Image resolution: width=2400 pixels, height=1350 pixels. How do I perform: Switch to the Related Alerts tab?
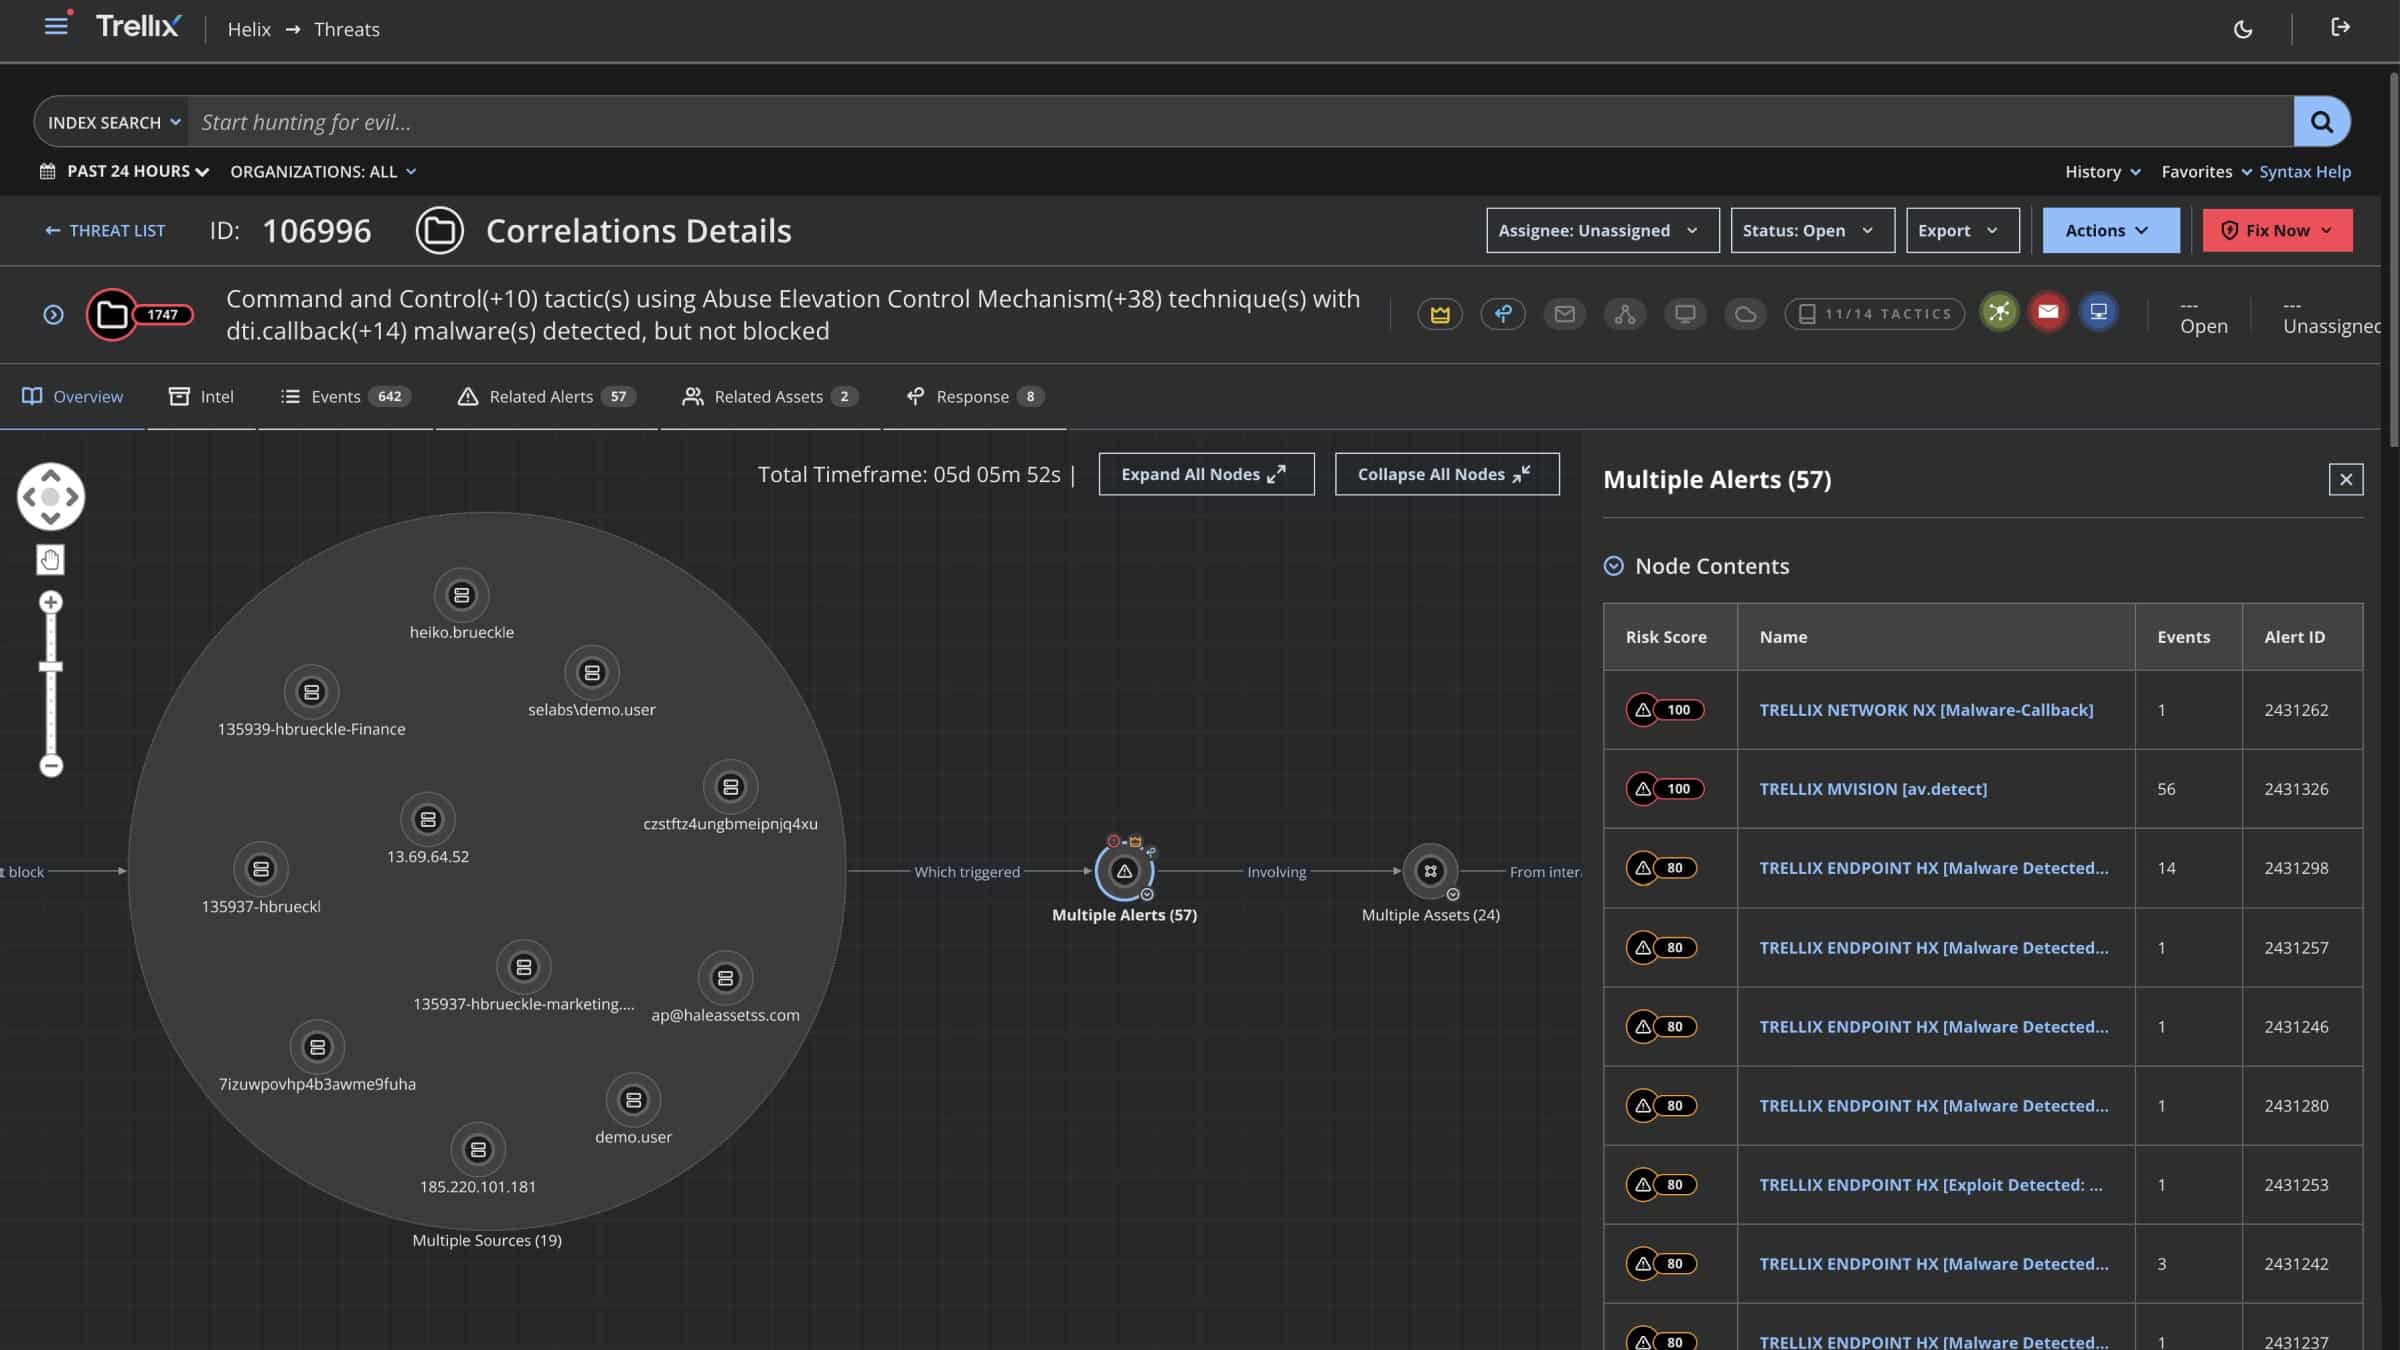[x=546, y=397]
